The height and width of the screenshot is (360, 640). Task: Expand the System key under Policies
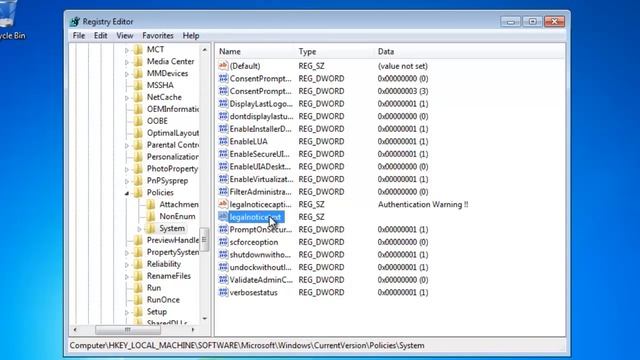[139, 229]
